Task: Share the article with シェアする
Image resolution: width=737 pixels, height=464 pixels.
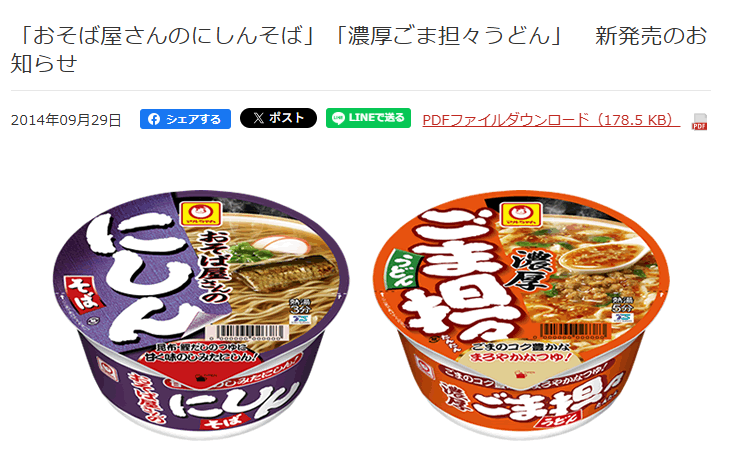Action: (185, 119)
